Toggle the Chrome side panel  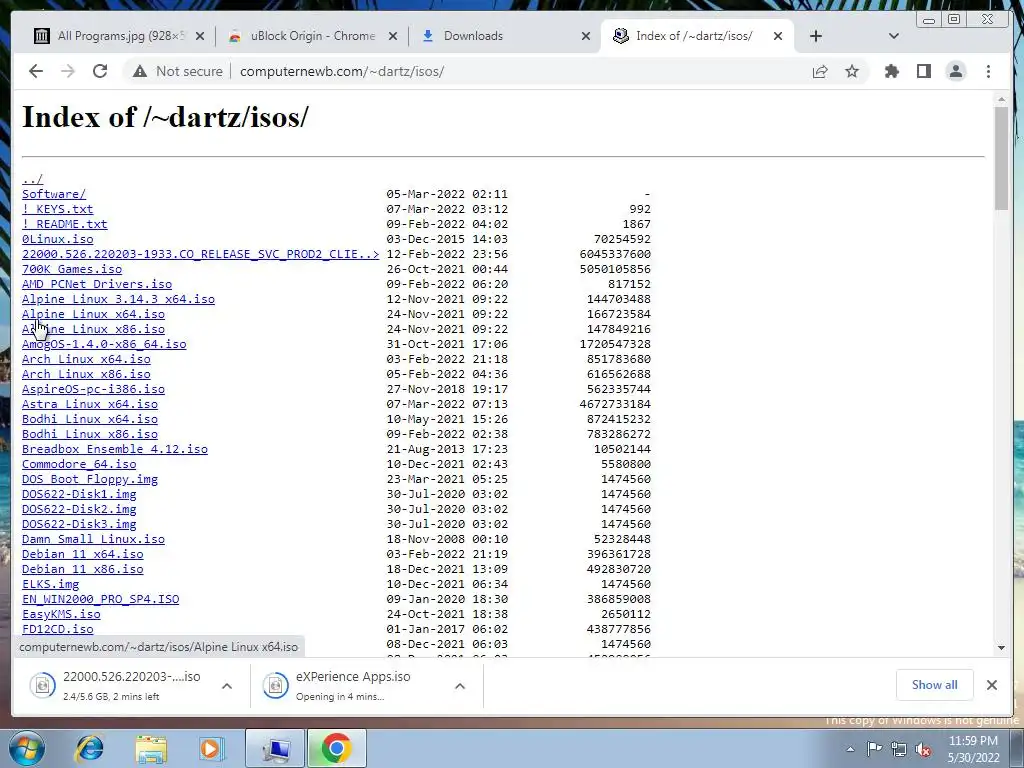(x=923, y=71)
